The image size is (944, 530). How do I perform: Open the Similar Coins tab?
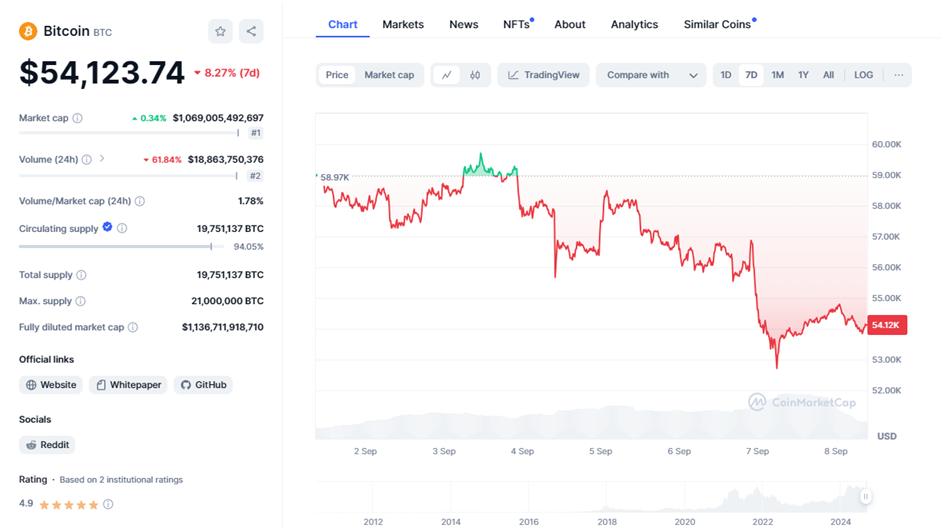click(x=719, y=25)
